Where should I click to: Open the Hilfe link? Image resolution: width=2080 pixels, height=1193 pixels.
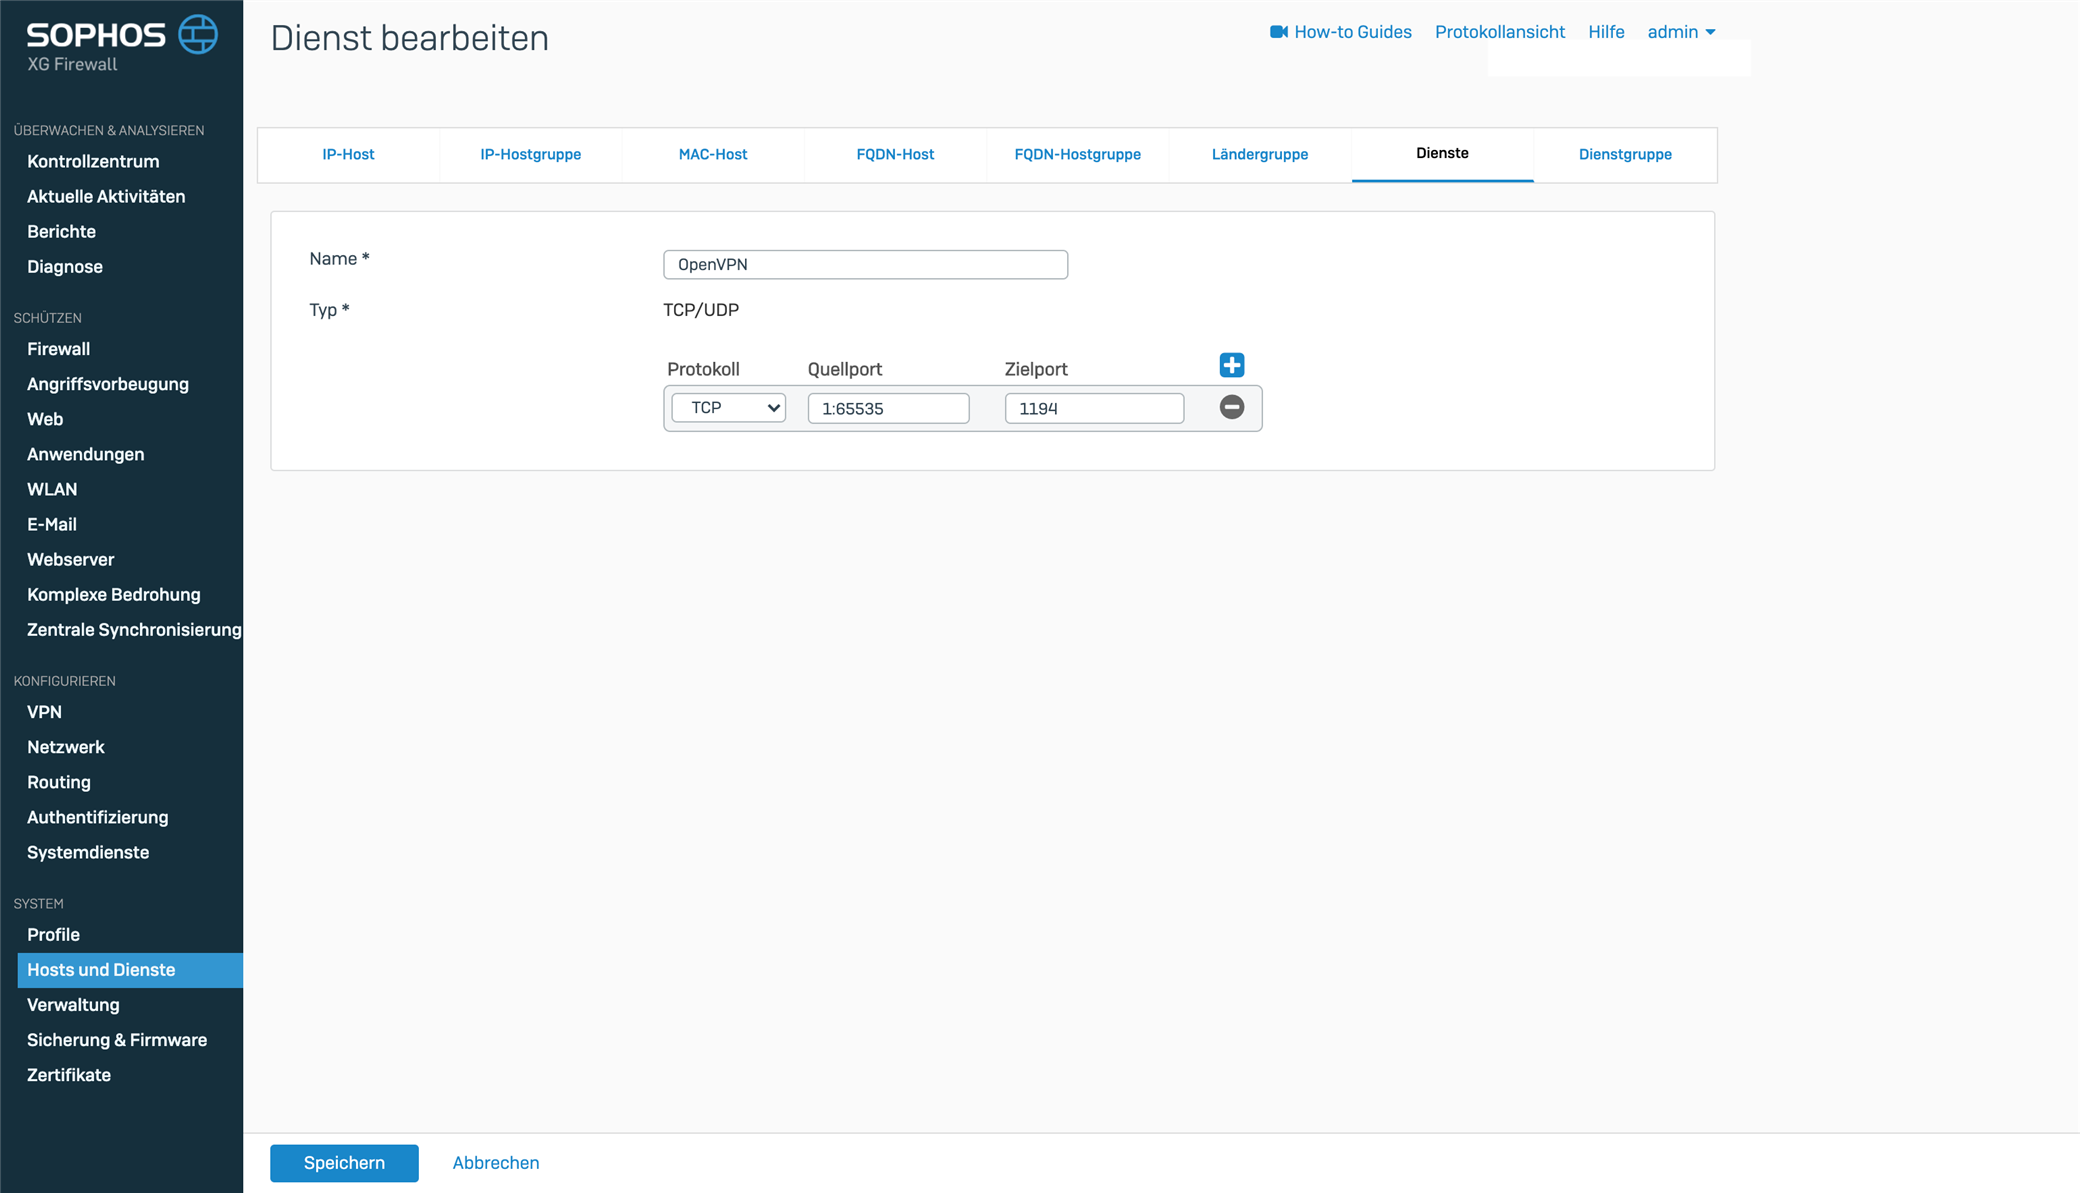[1606, 32]
